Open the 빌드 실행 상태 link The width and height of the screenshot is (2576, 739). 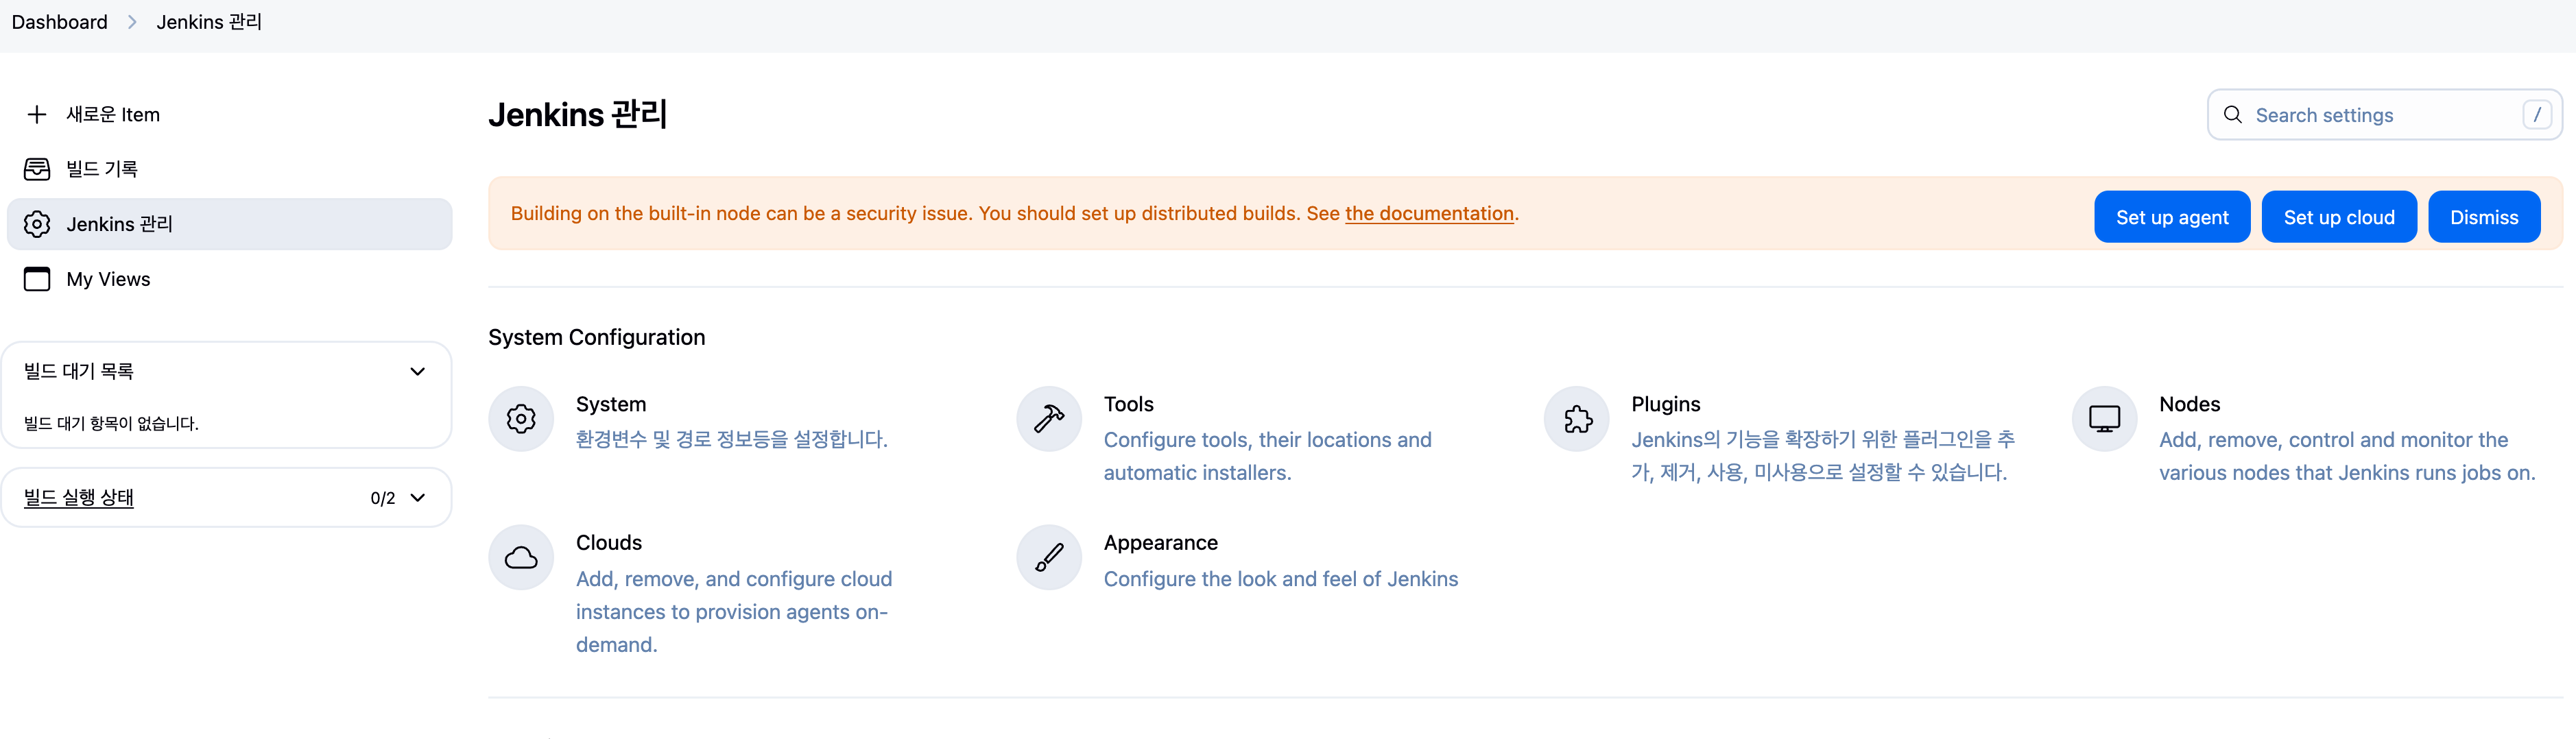79,498
